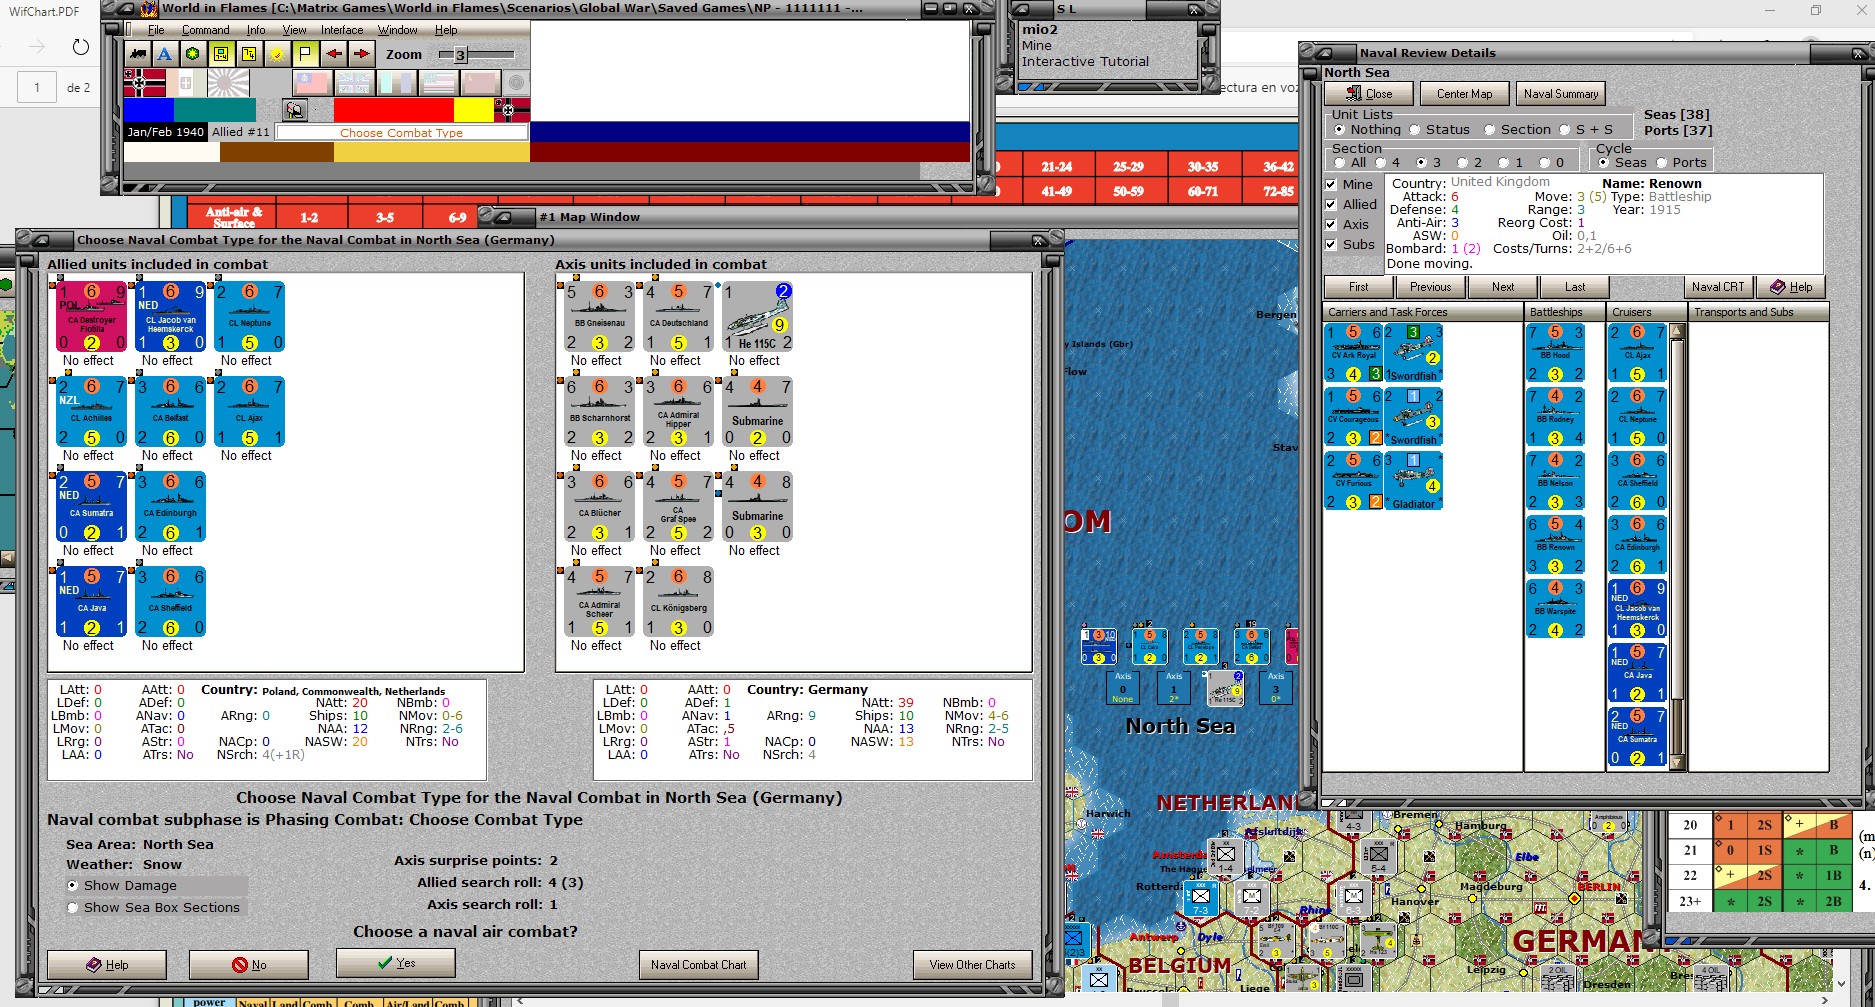
Task: Click Yes to choose naval air combat
Action: [x=396, y=963]
